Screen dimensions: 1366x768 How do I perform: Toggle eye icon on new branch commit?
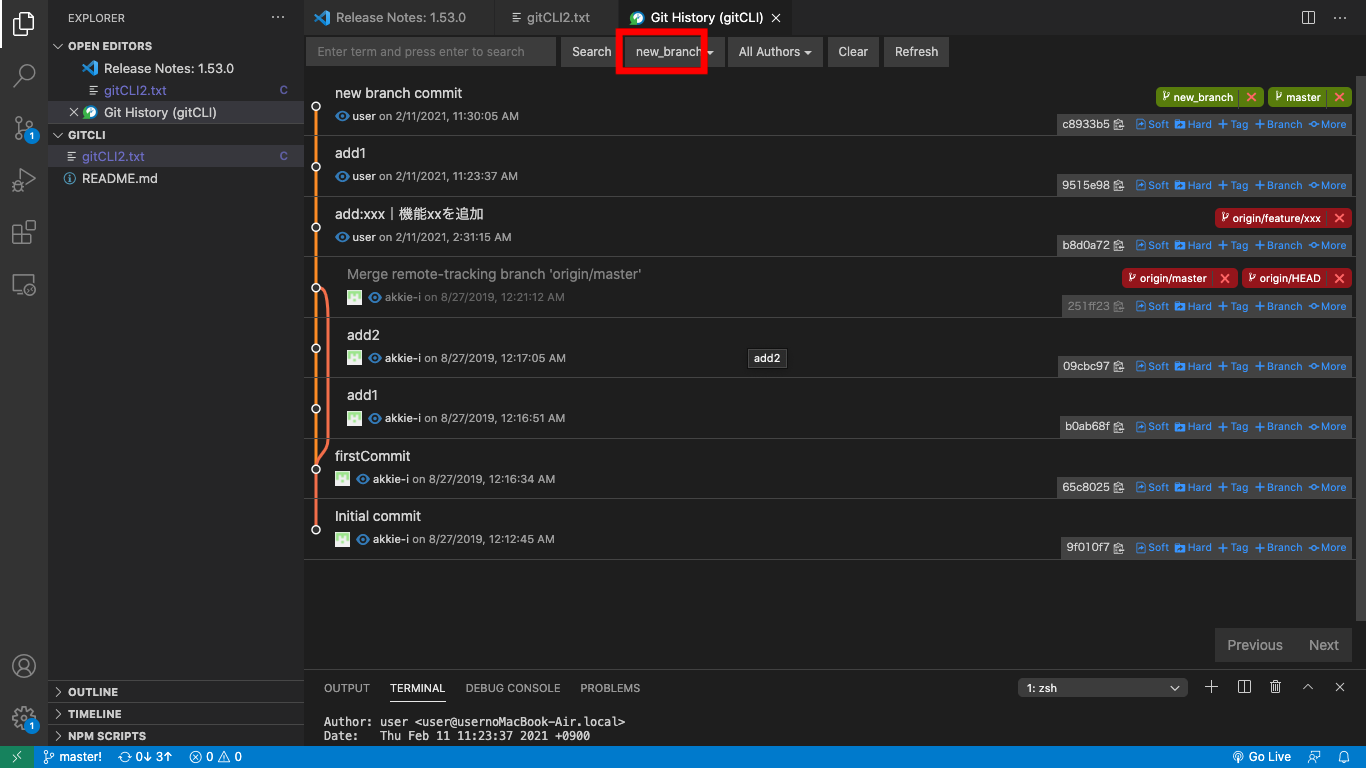click(x=342, y=116)
